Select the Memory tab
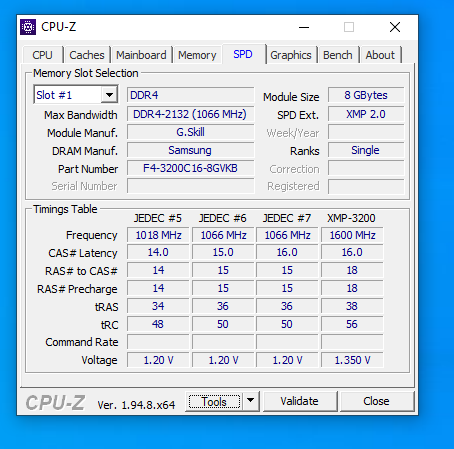 pyautogui.click(x=197, y=55)
